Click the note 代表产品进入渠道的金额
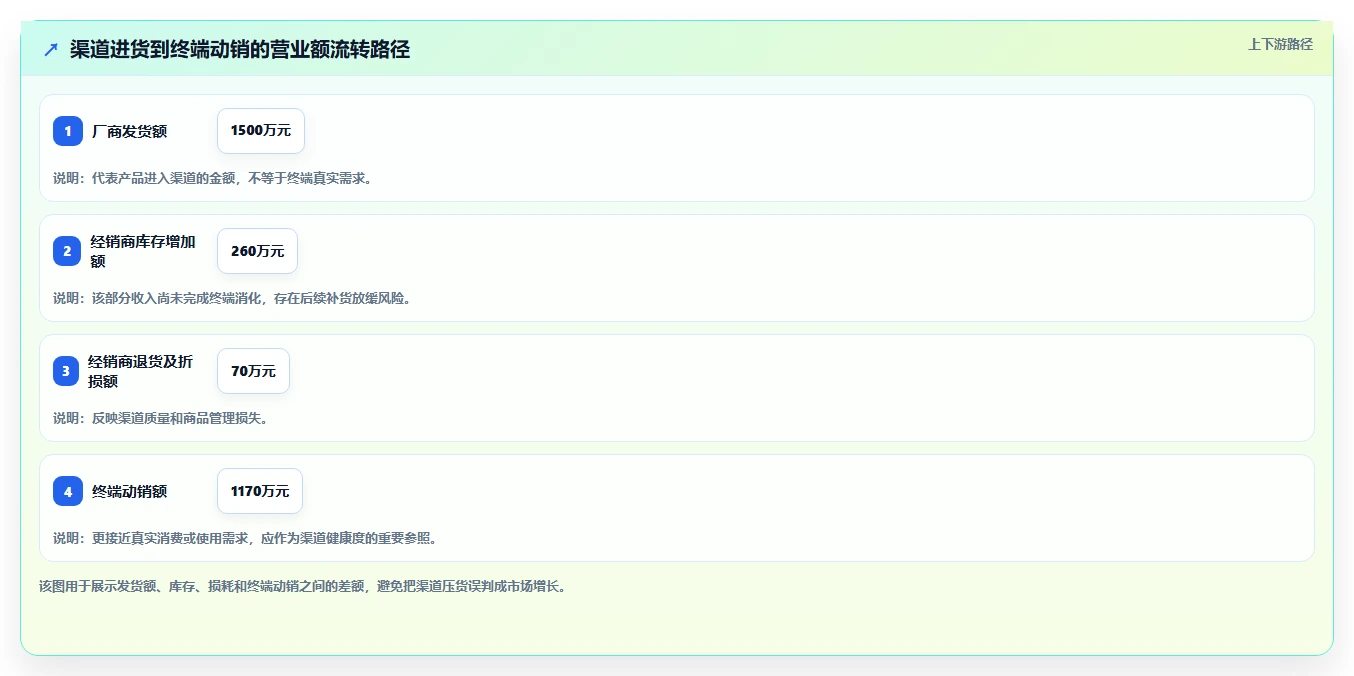The image size is (1354, 676). (x=163, y=178)
